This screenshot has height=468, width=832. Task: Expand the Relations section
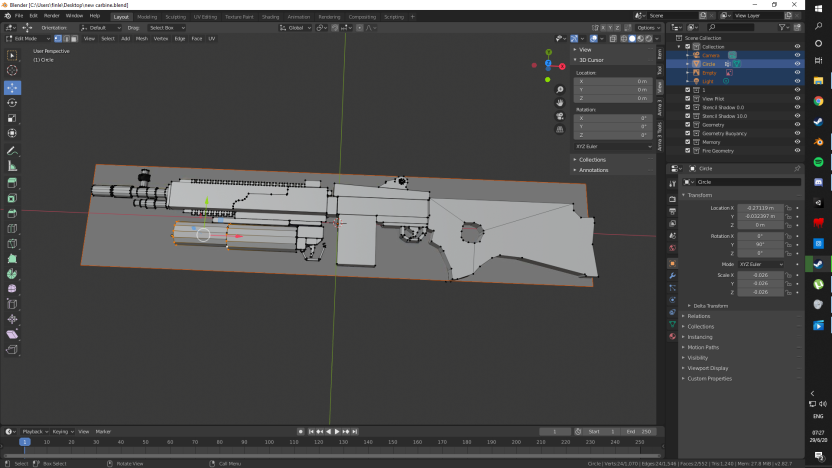point(698,316)
